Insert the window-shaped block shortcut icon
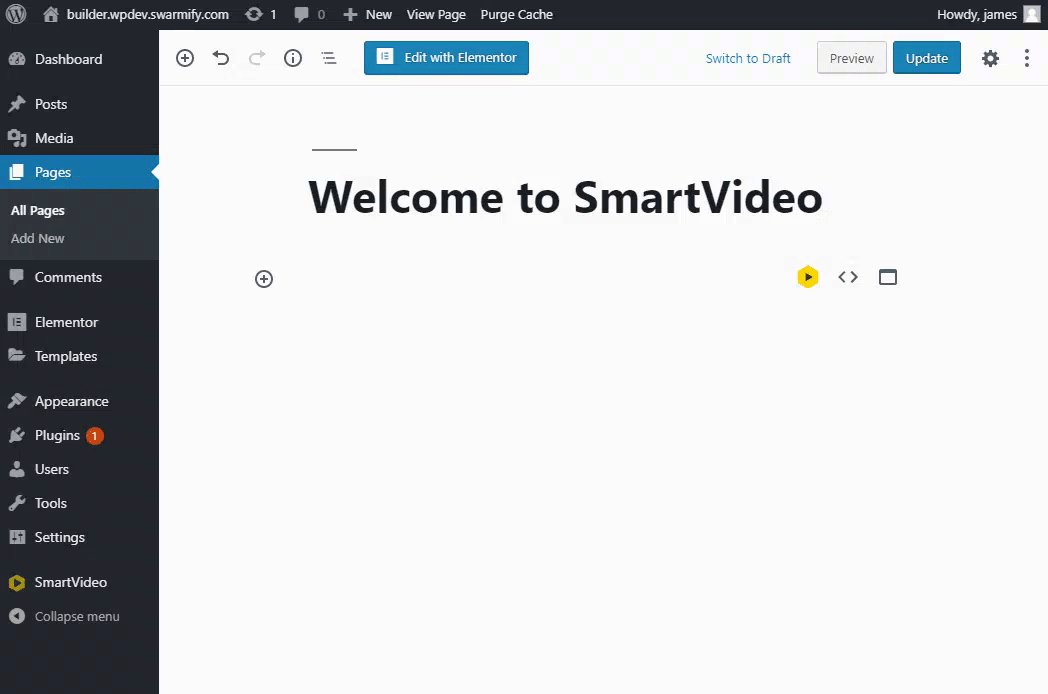This screenshot has width=1048, height=694. click(x=888, y=277)
